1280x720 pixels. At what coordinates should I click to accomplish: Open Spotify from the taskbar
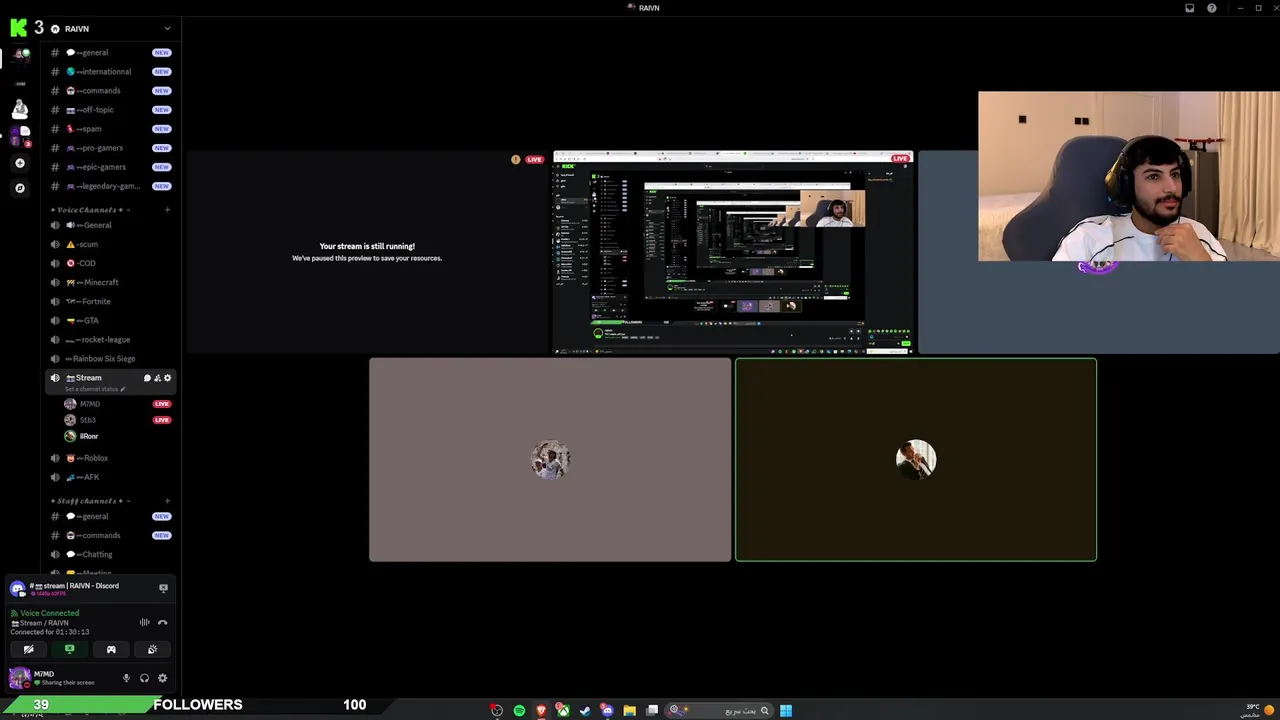click(519, 710)
